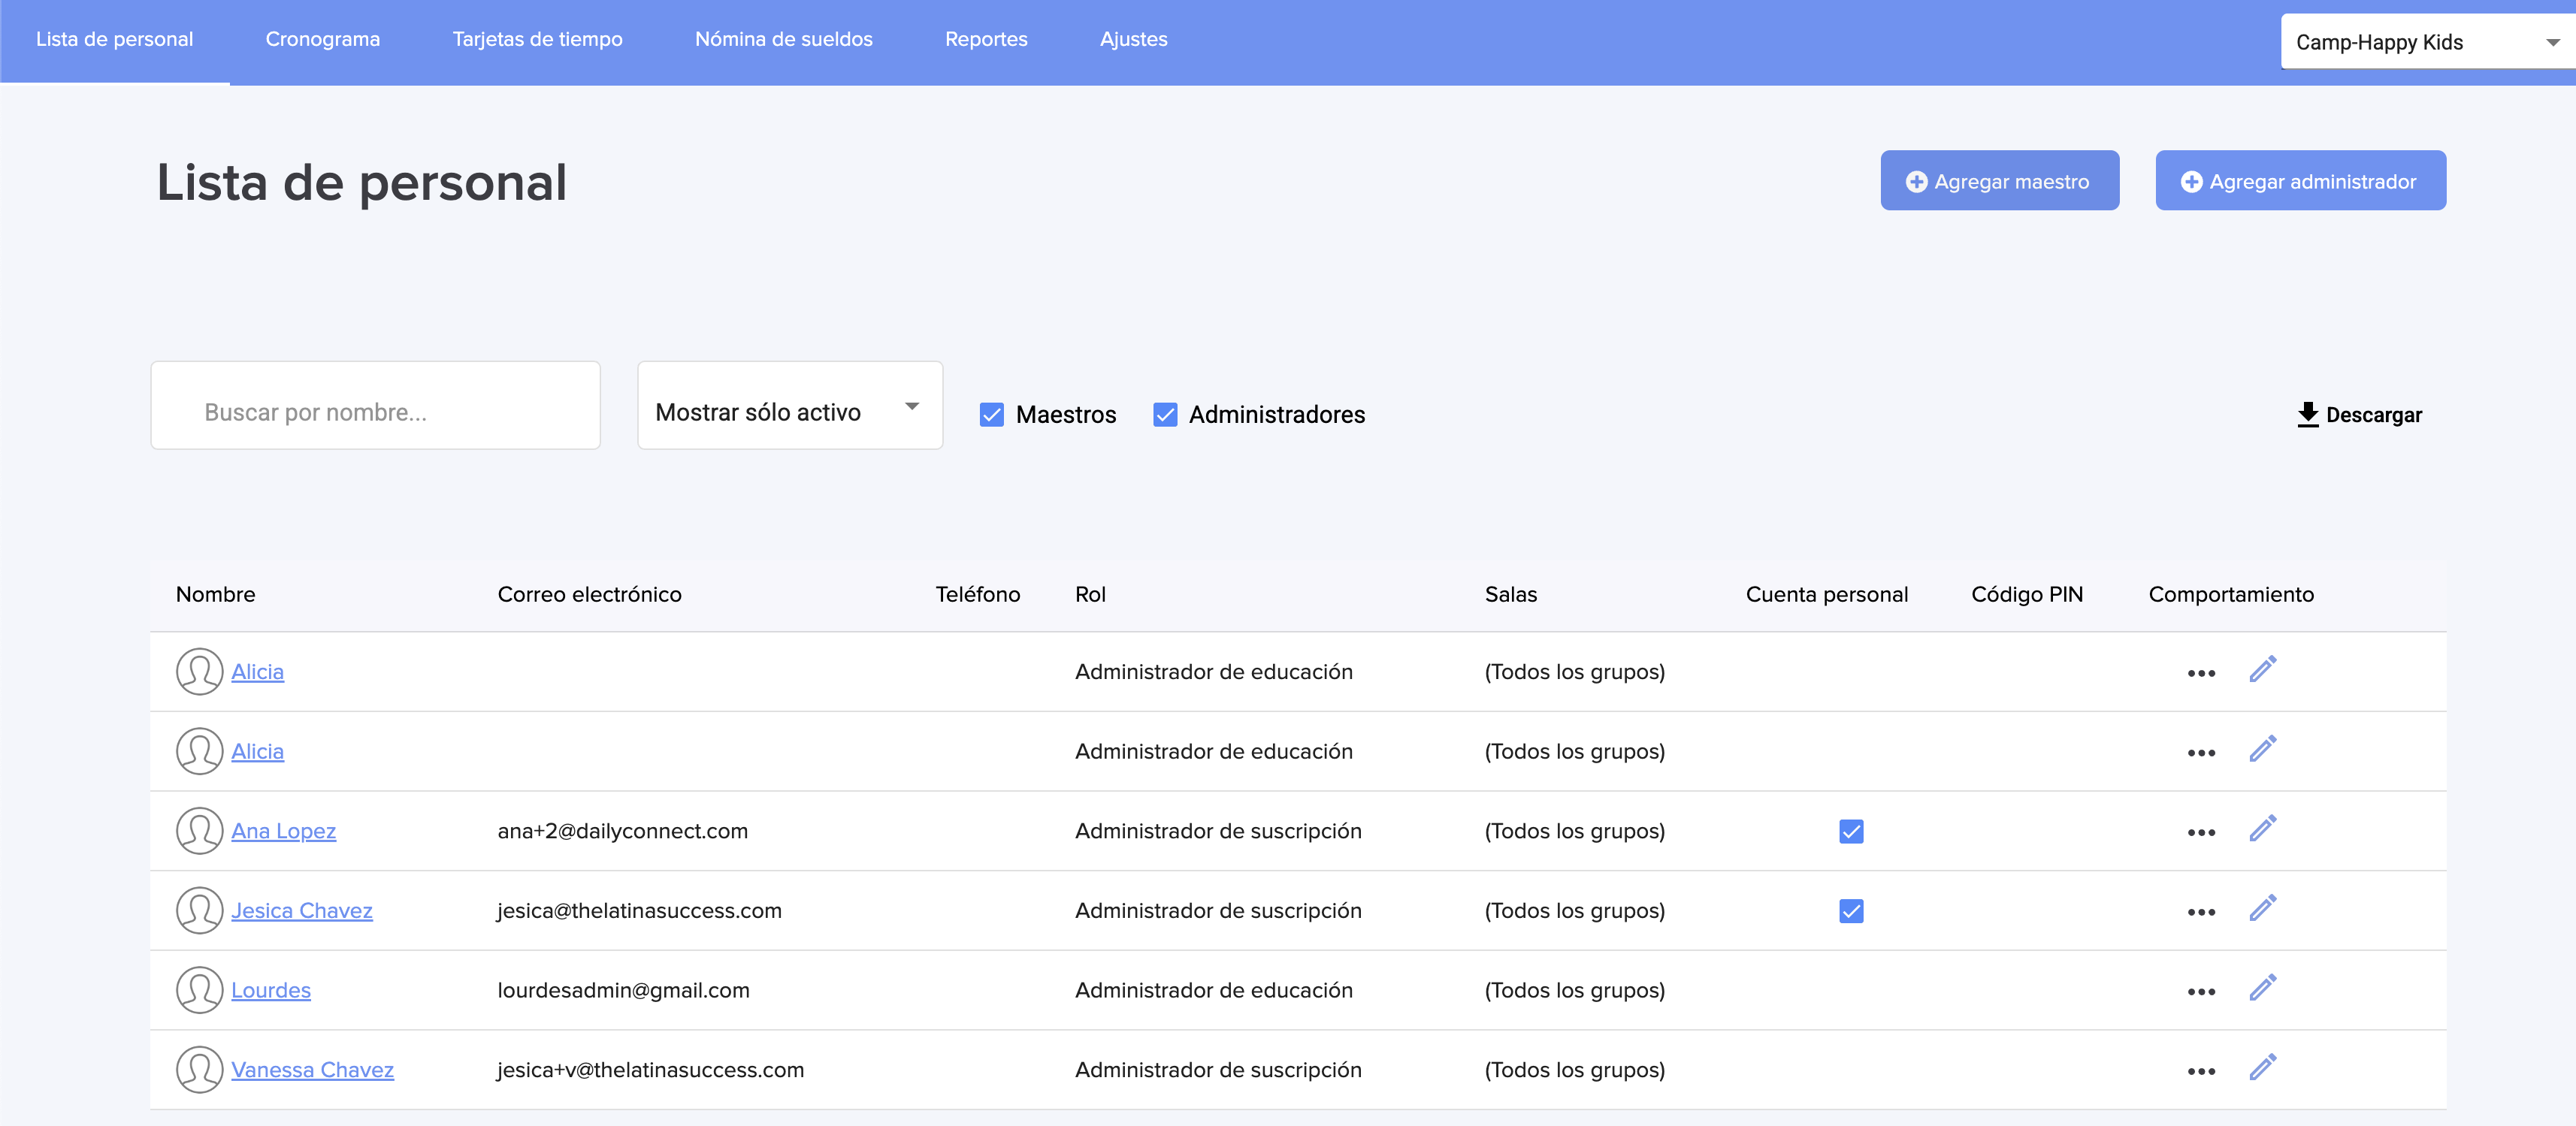Open the Nómina de sueldos tab
The width and height of the screenshot is (2576, 1126).
pos(783,39)
